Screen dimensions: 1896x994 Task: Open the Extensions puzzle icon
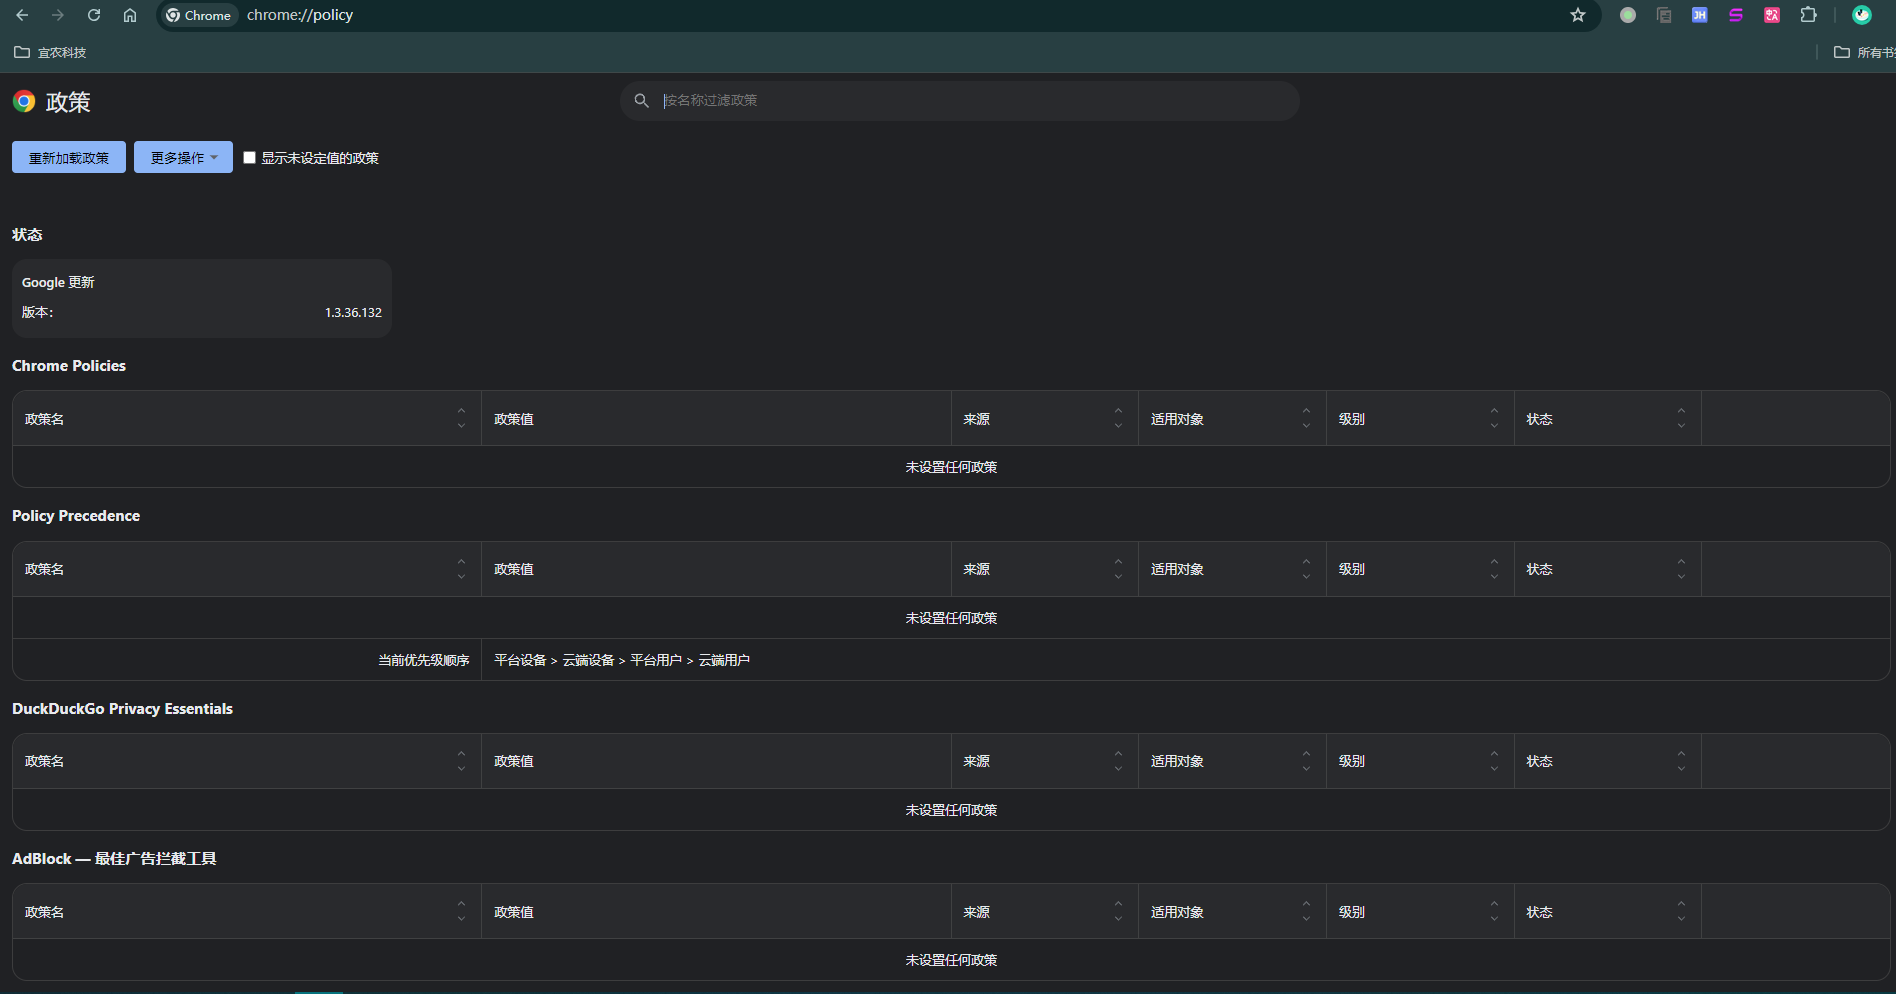1808,15
